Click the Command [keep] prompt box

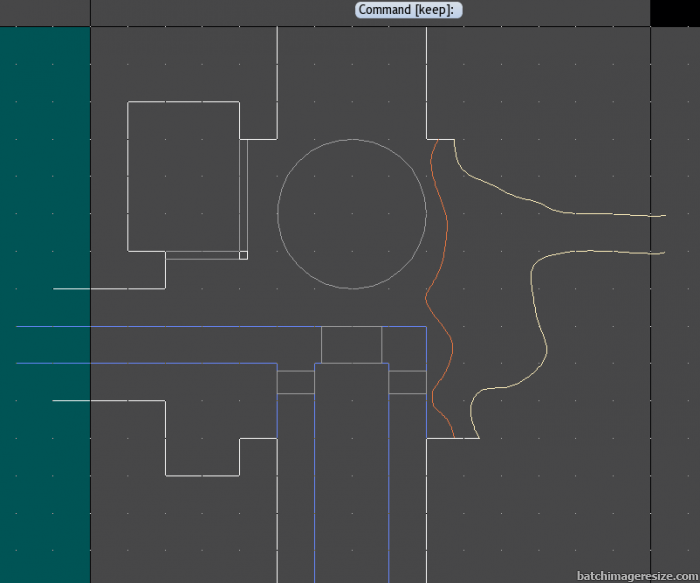410,9
